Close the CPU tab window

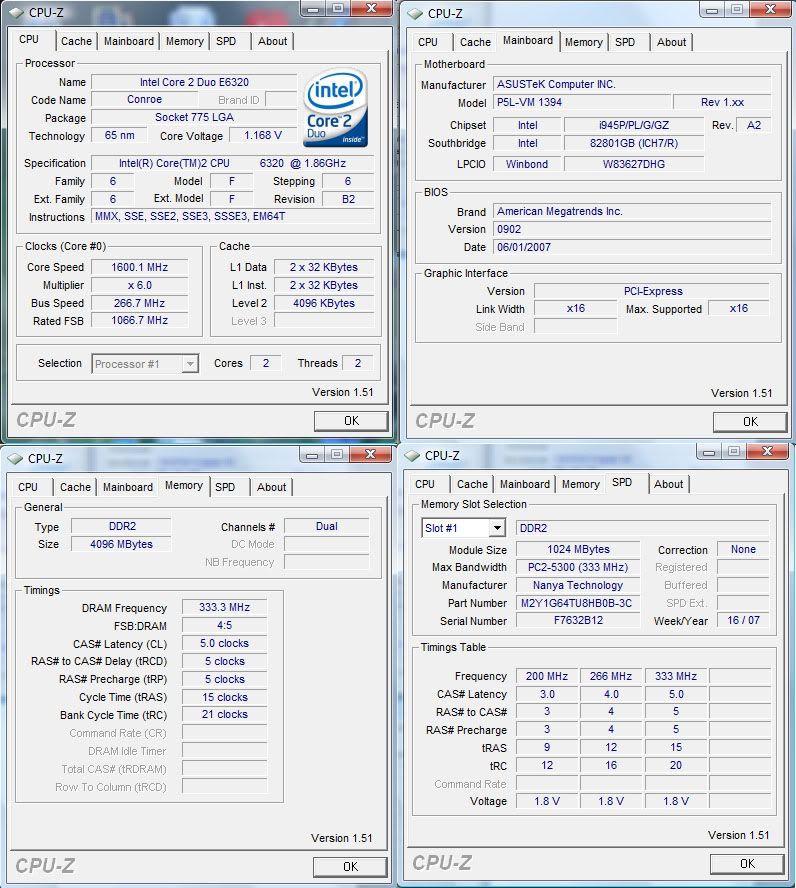click(x=371, y=8)
